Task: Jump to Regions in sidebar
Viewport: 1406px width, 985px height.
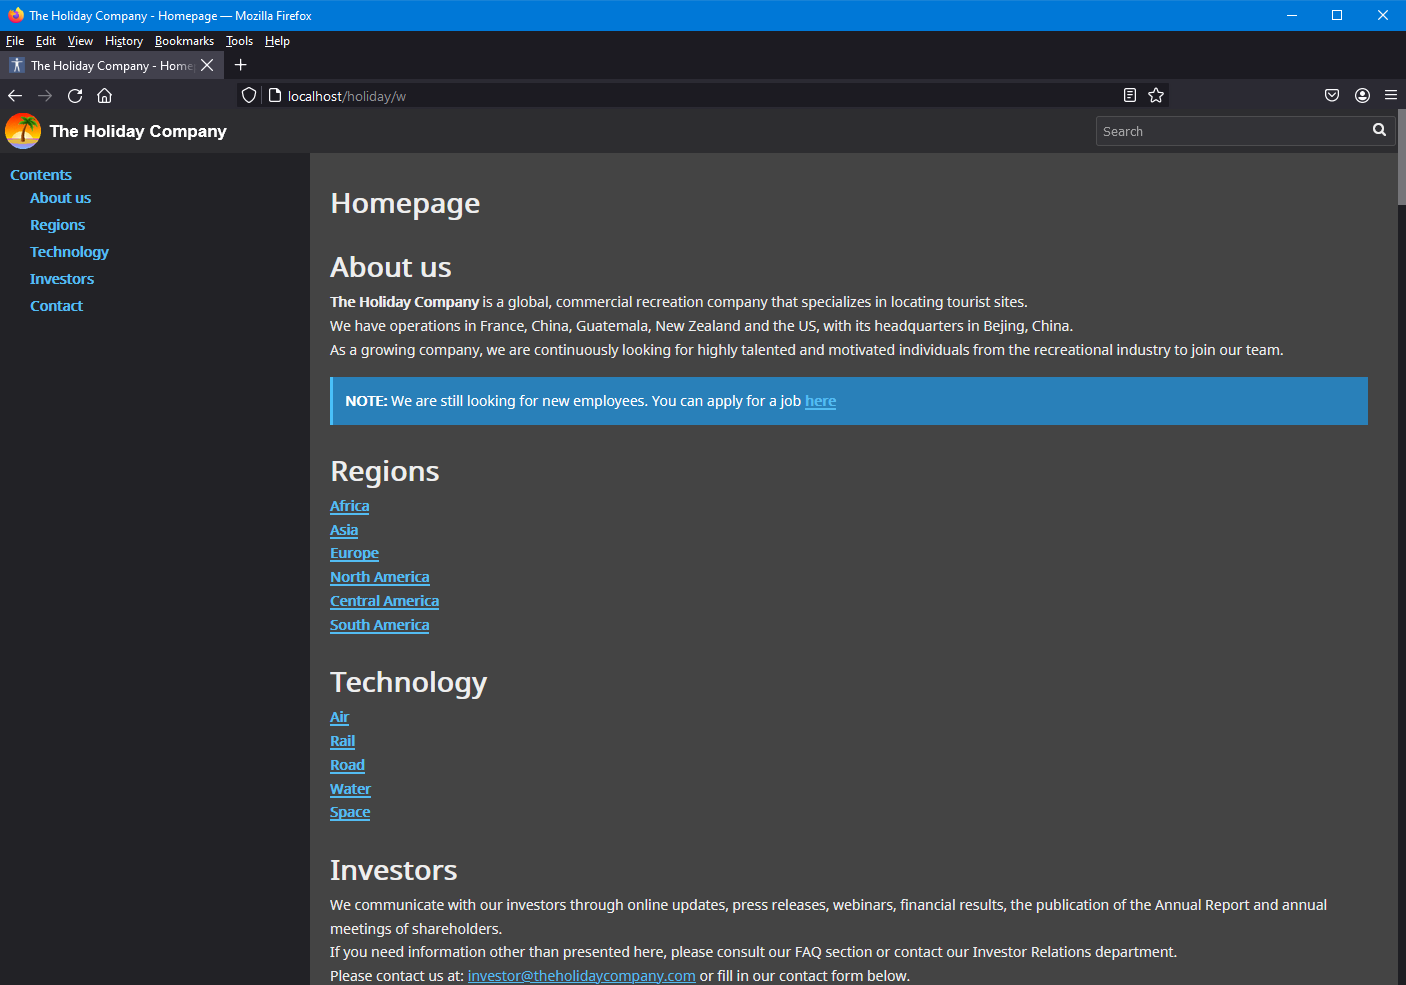Action: 57,225
